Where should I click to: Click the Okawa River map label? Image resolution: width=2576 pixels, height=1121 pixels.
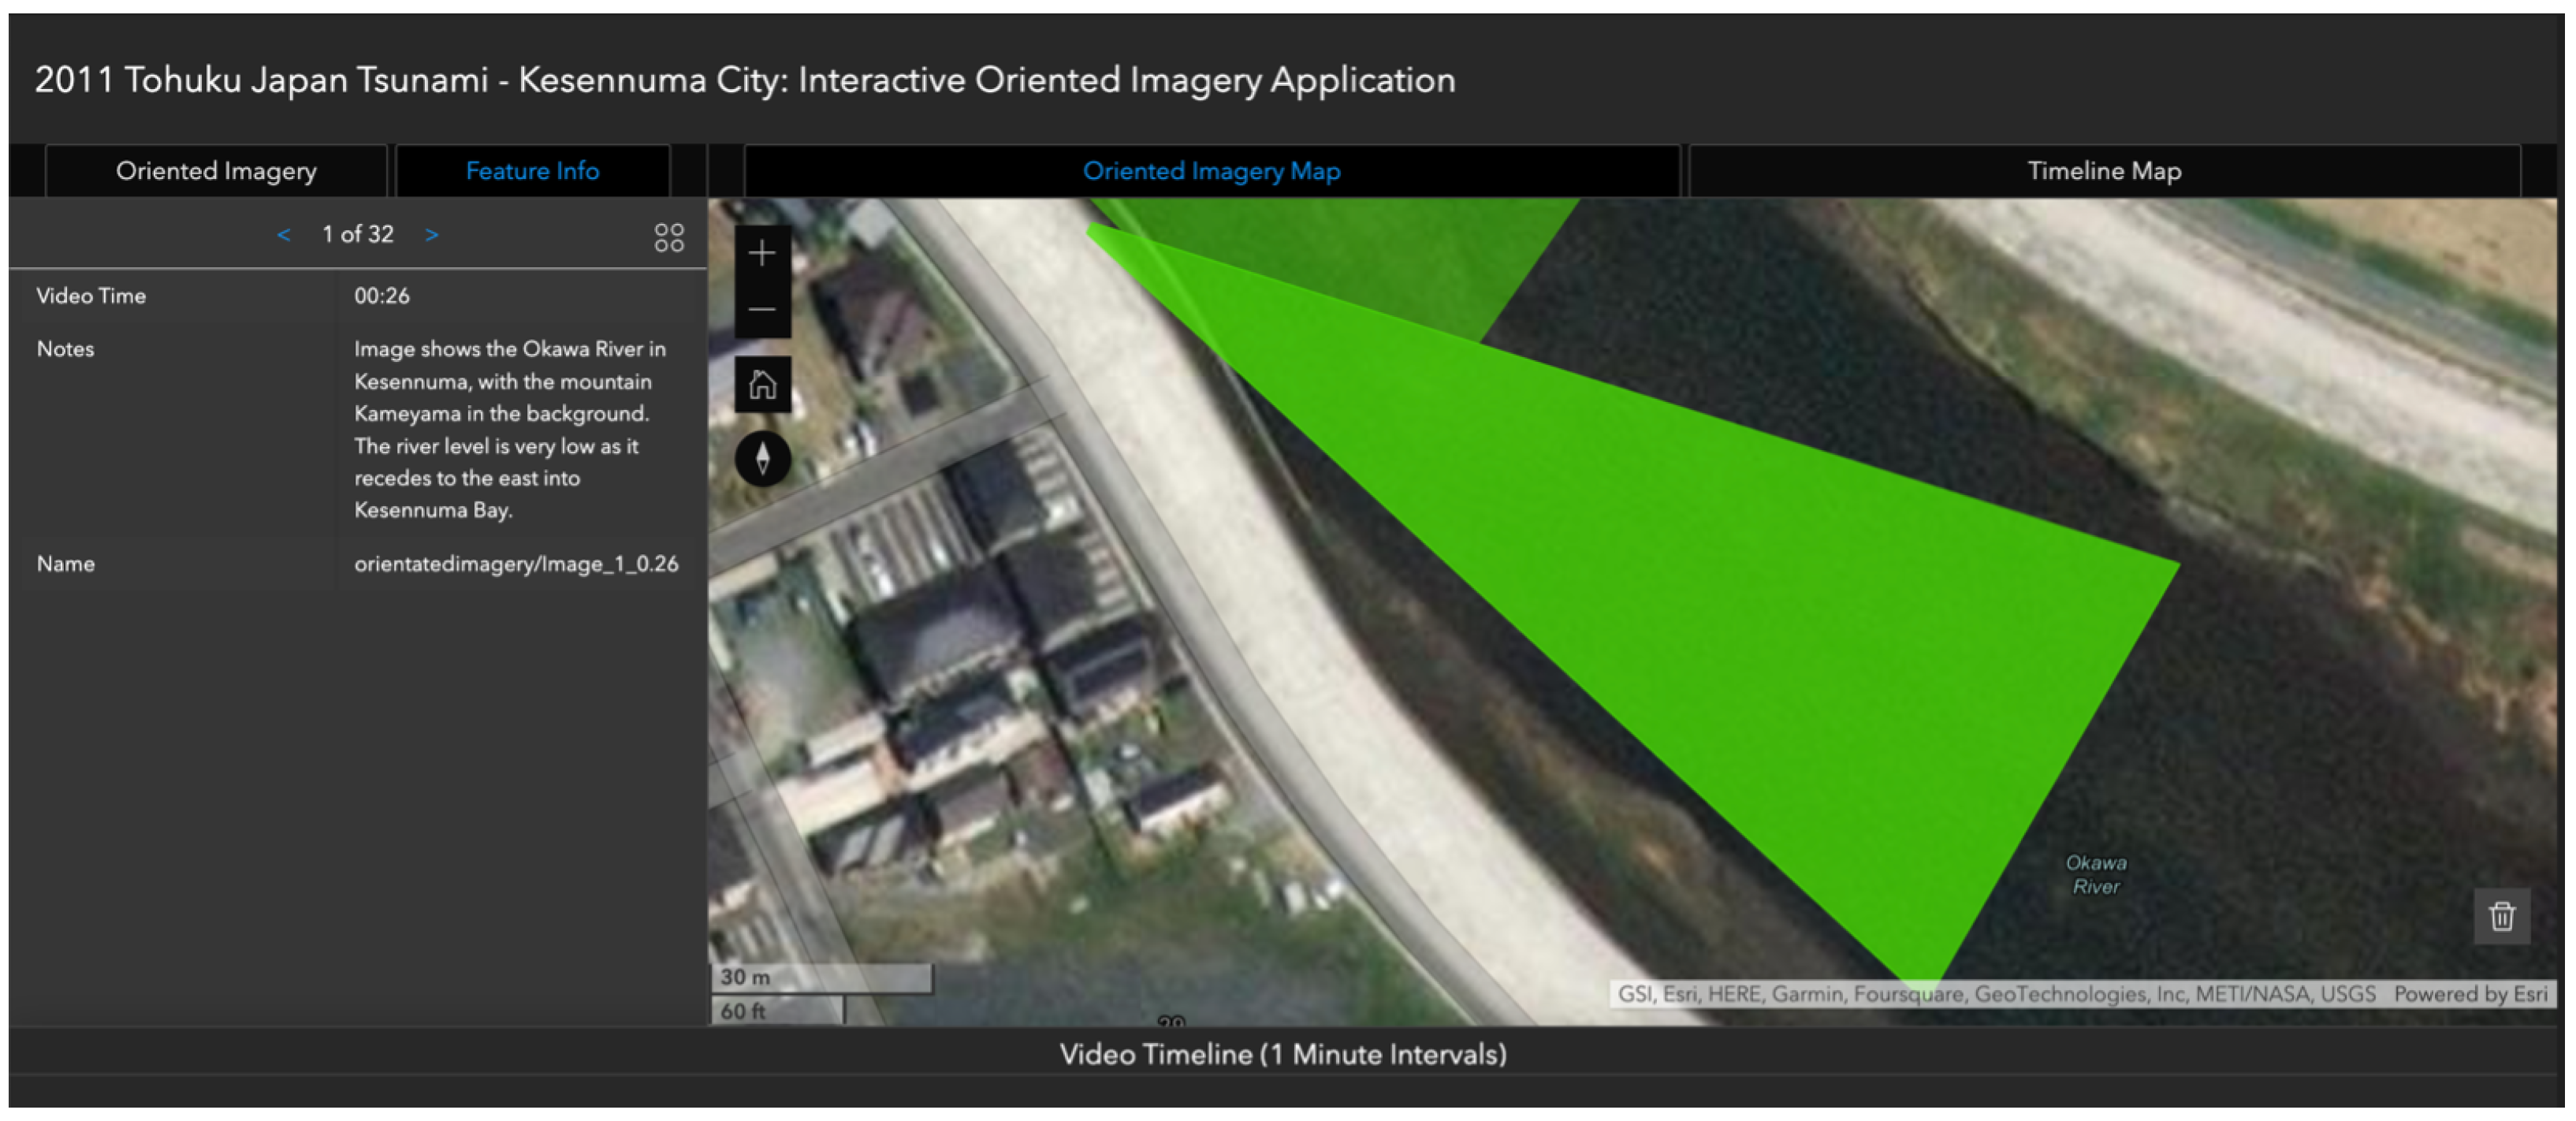(x=2096, y=874)
